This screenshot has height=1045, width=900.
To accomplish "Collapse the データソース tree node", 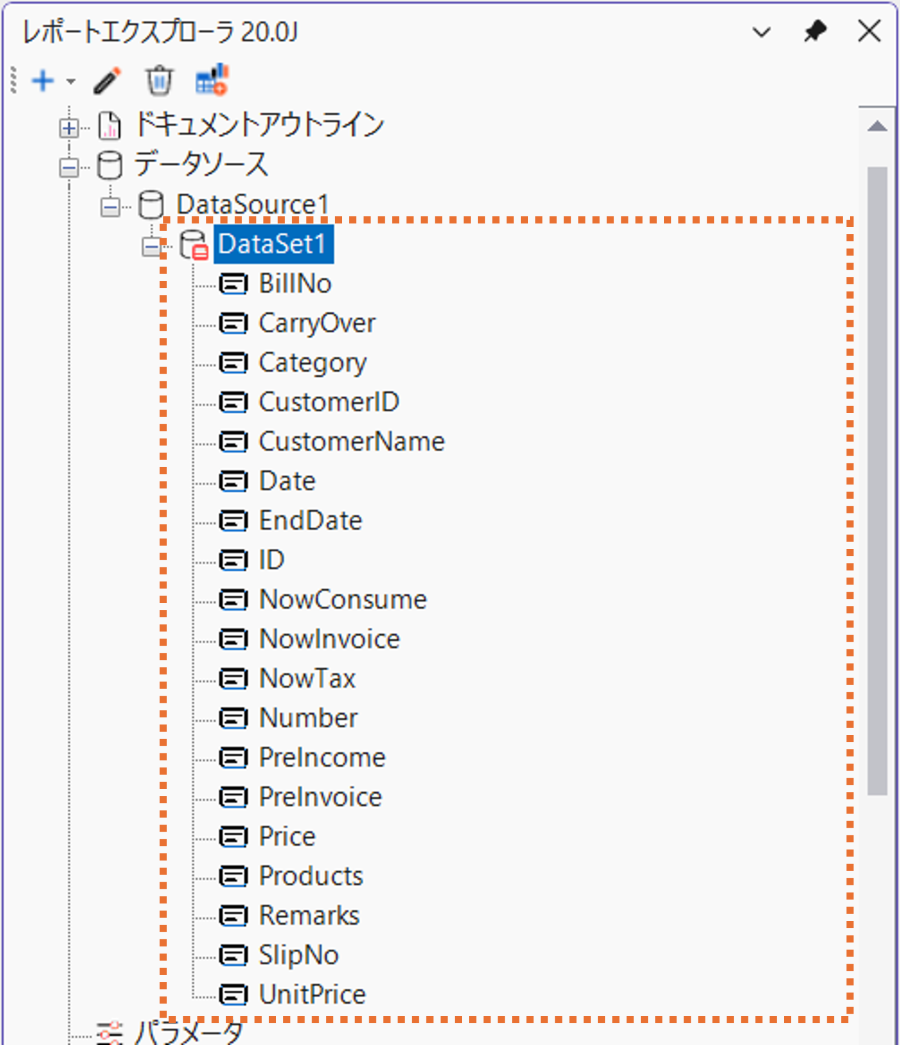I will (x=69, y=166).
